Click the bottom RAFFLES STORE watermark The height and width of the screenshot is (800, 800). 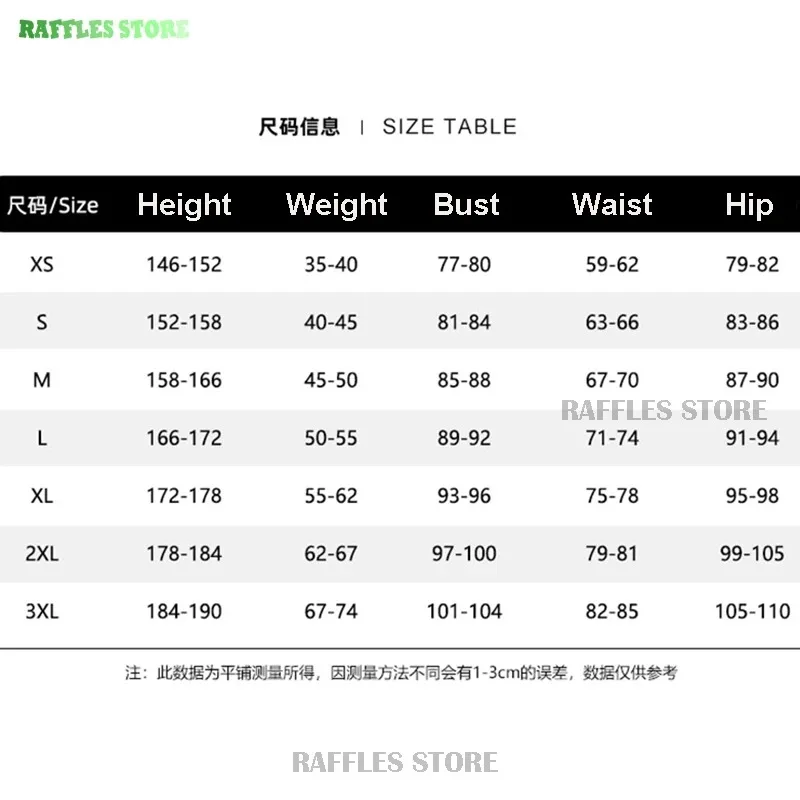[x=395, y=762]
